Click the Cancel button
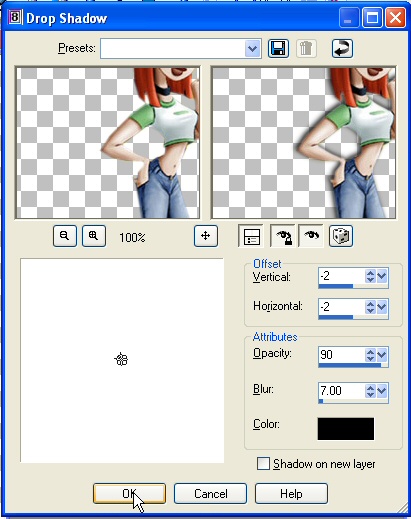Viewport: 411px width, 519px height. coord(210,494)
